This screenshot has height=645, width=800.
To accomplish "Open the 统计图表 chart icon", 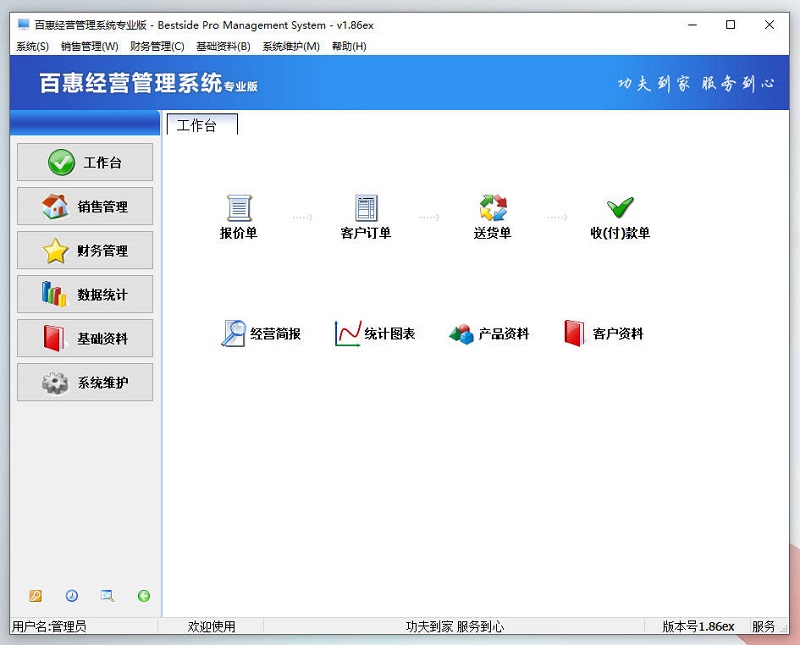I will (375, 333).
